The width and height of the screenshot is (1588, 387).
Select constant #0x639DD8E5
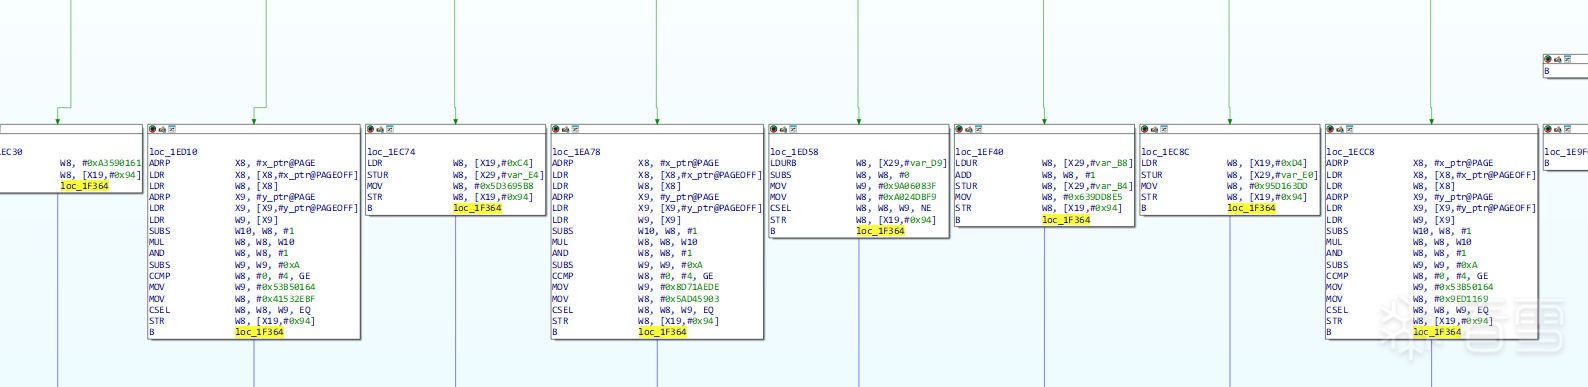[1093, 197]
